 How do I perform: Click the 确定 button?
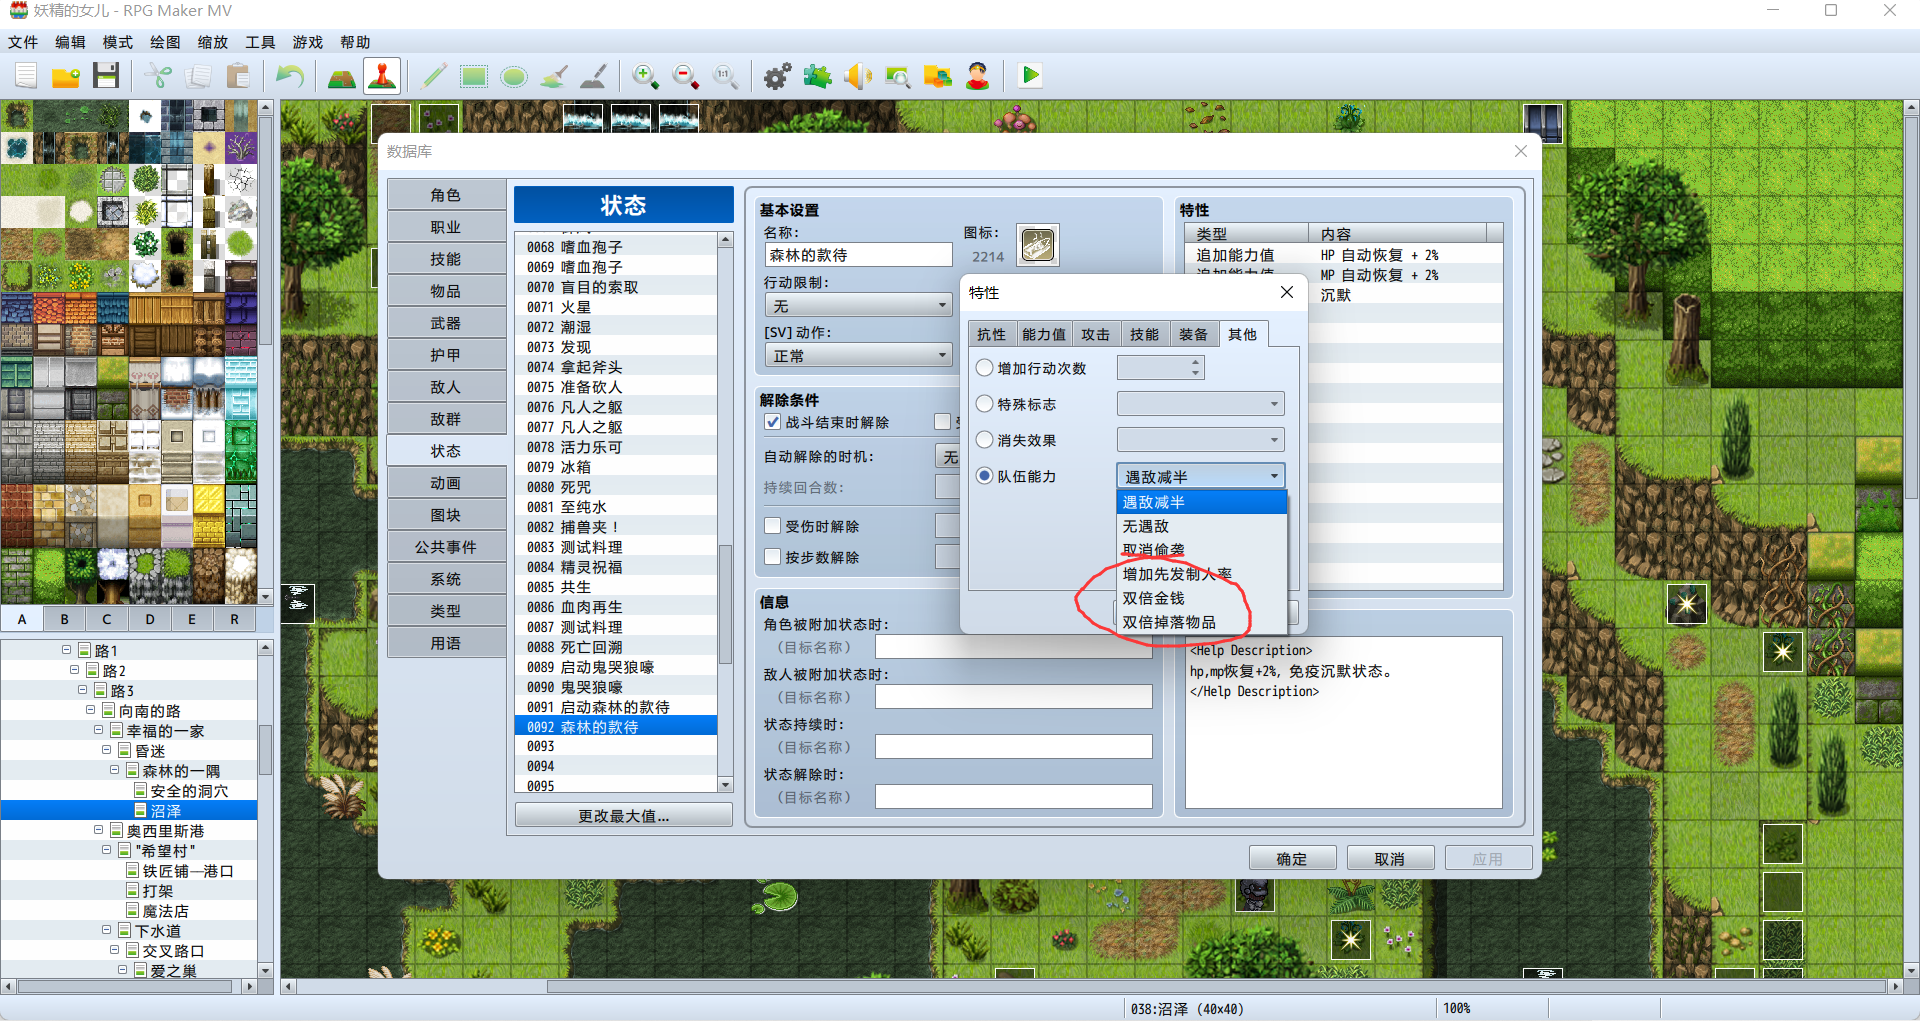click(x=1292, y=859)
